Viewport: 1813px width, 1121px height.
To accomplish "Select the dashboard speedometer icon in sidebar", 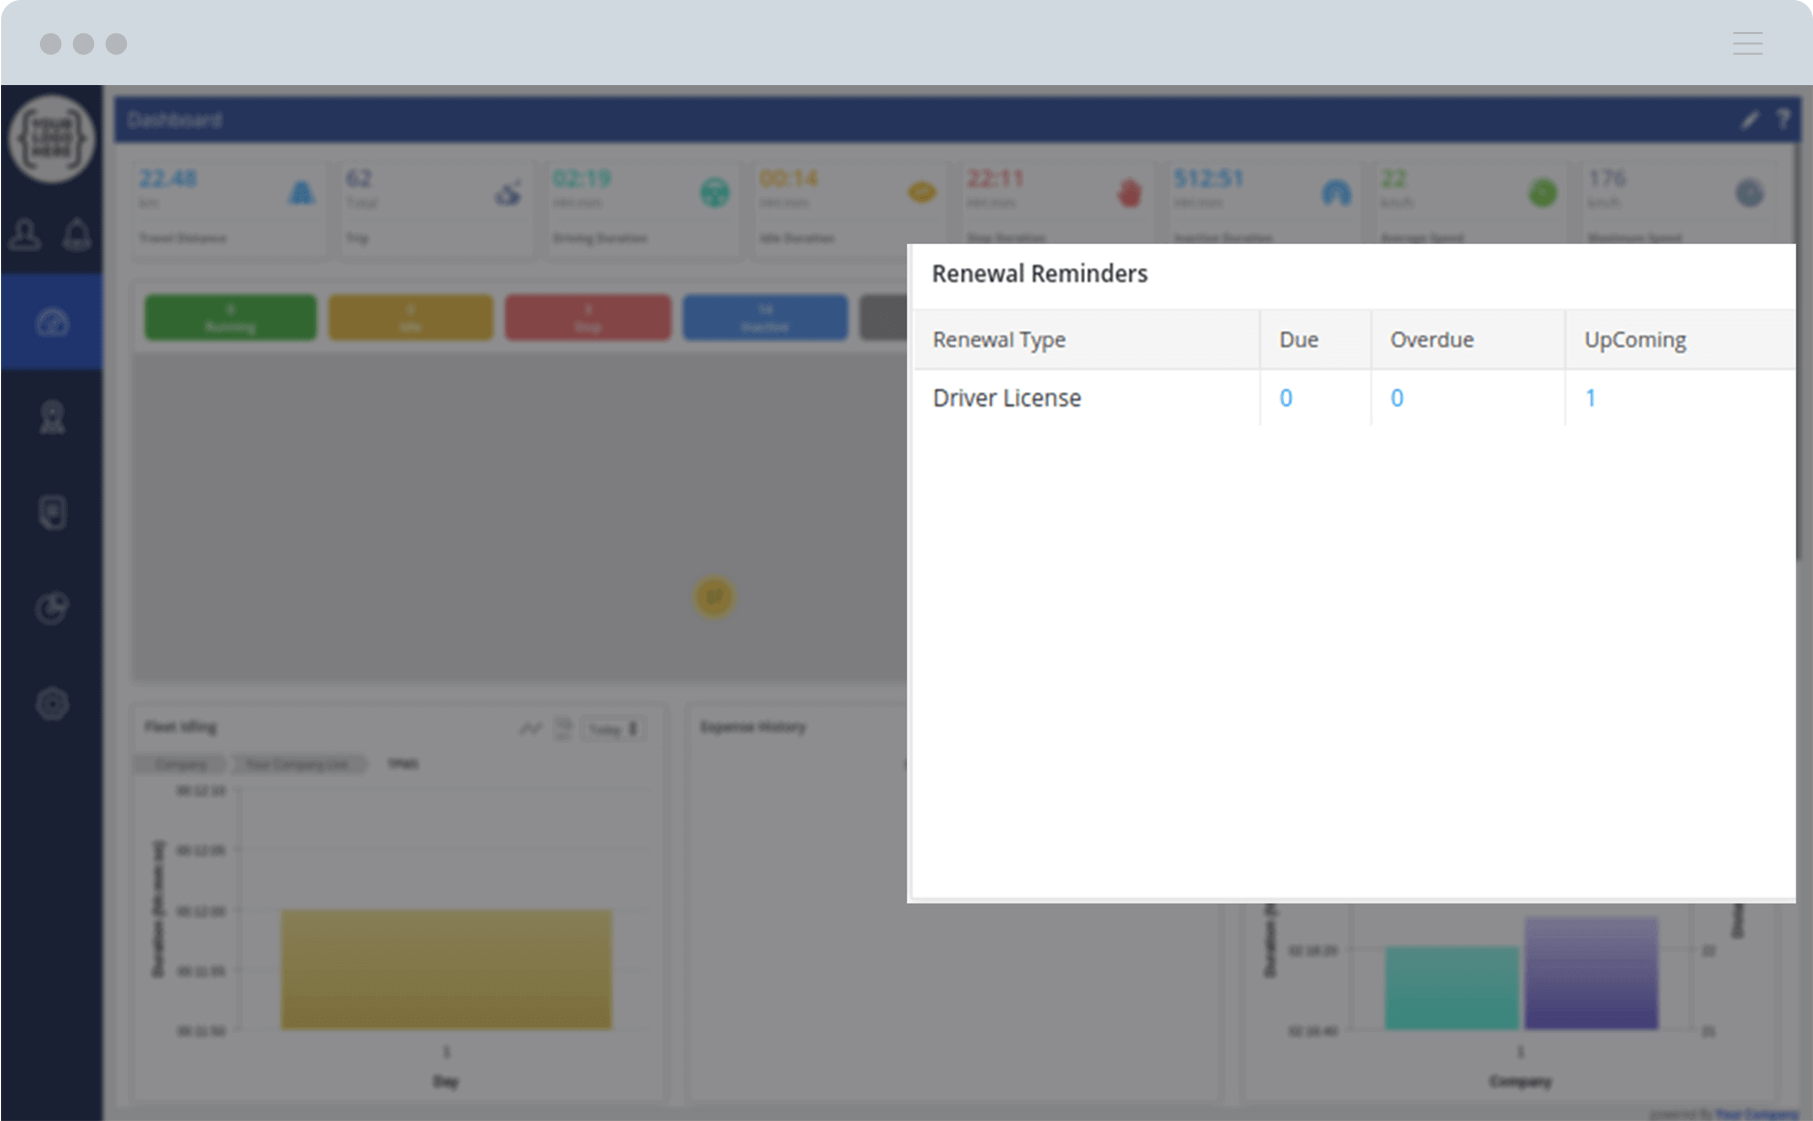I will 52,322.
